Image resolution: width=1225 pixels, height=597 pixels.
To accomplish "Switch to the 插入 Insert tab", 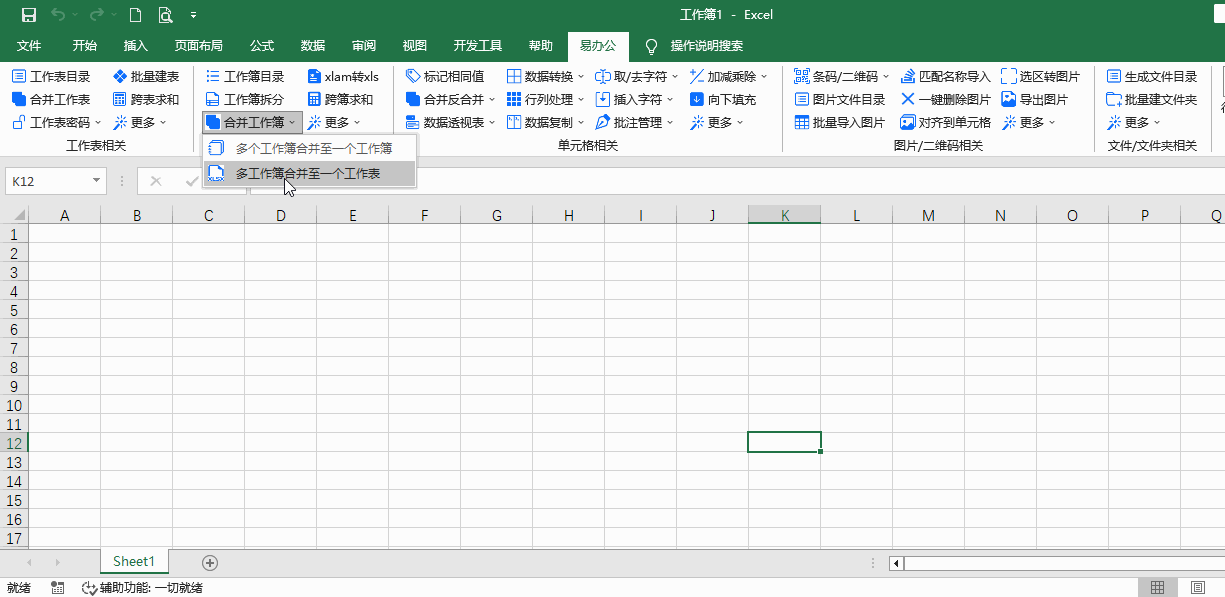I will [136, 46].
